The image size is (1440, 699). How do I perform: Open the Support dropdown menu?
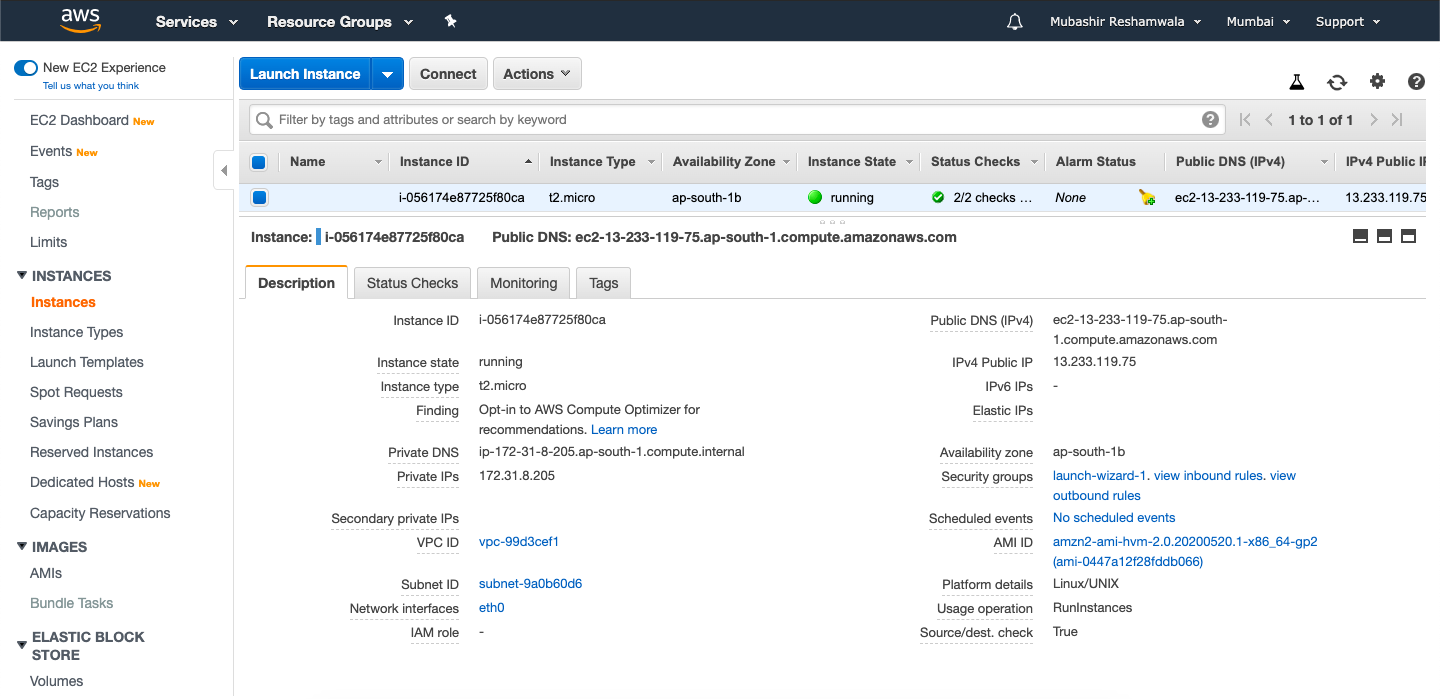point(1348,21)
